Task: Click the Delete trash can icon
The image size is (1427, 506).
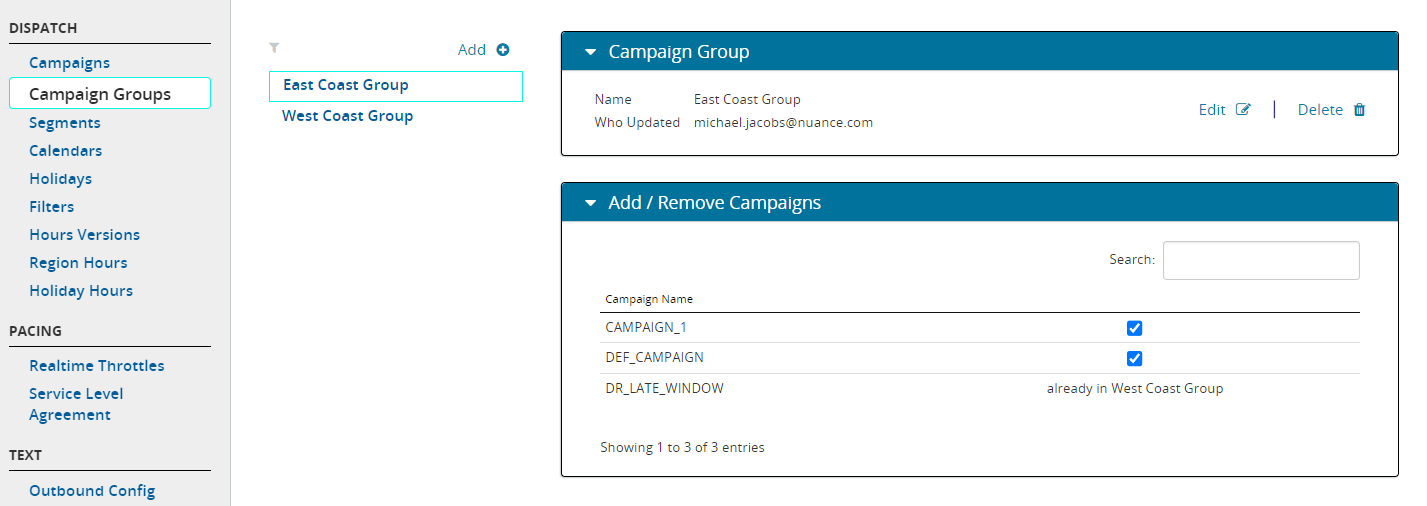Action: coord(1359,110)
